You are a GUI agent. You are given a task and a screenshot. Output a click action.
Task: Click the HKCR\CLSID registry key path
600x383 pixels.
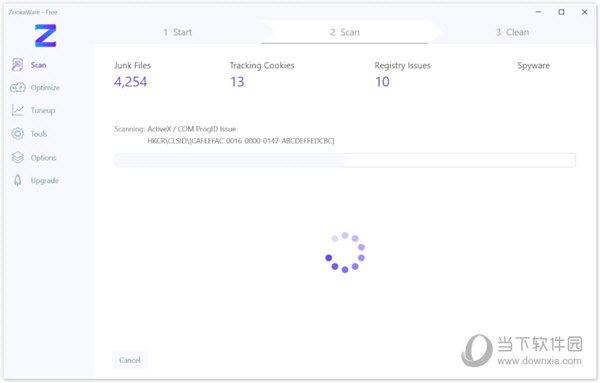click(x=241, y=141)
